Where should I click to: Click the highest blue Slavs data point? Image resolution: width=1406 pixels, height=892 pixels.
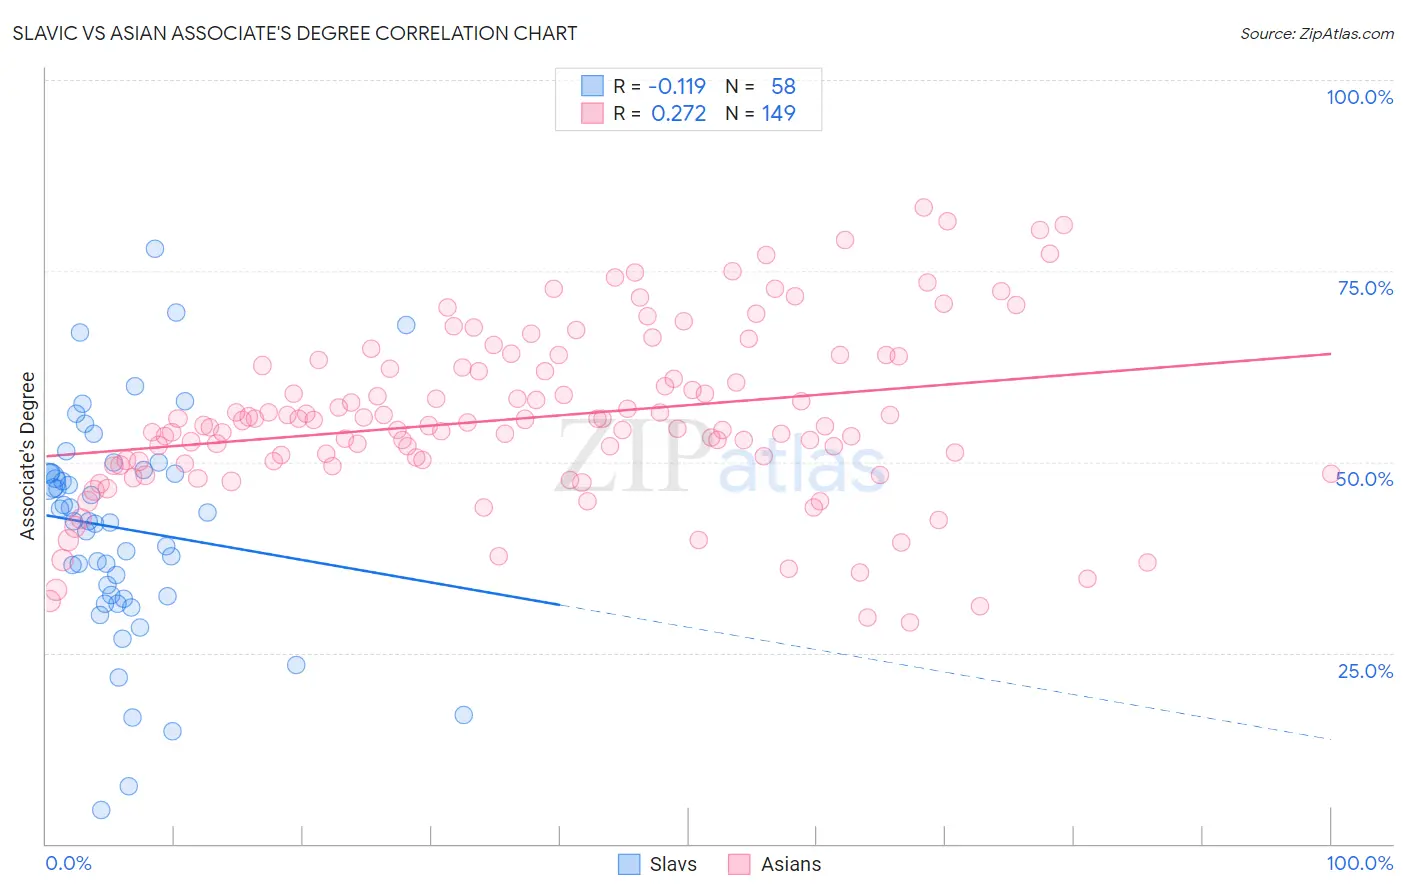[155, 249]
